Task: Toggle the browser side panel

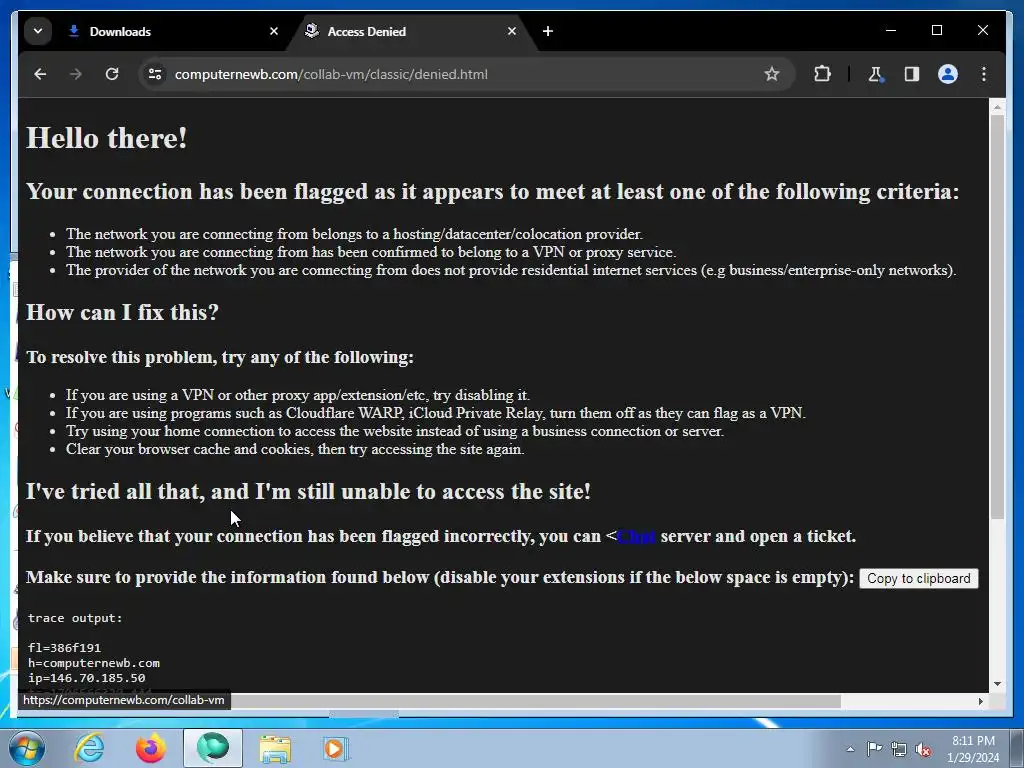Action: coord(912,74)
